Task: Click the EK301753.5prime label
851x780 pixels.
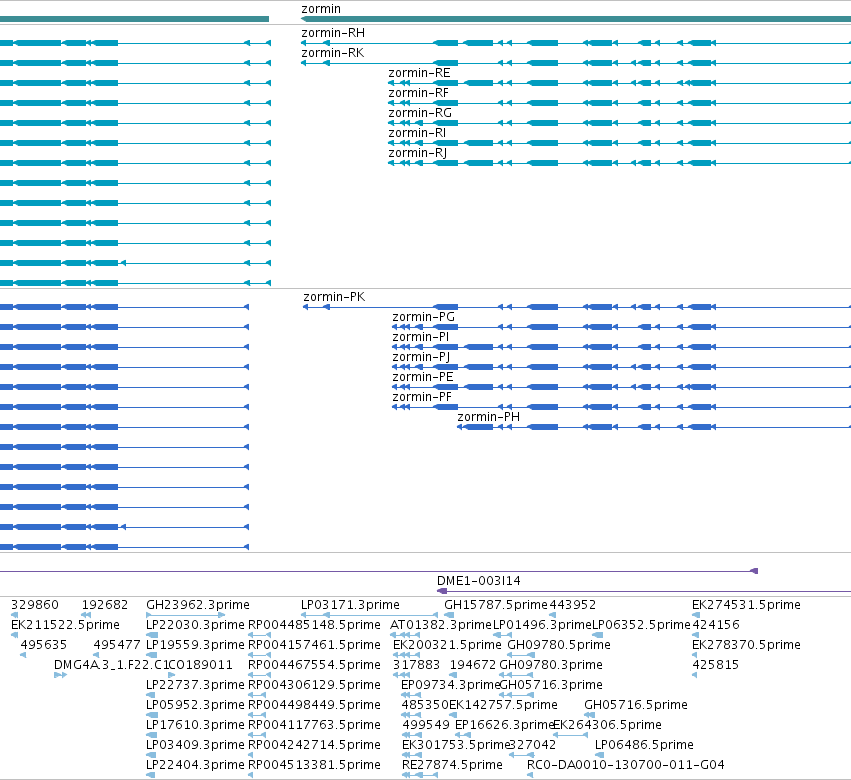Action: (x=456, y=746)
